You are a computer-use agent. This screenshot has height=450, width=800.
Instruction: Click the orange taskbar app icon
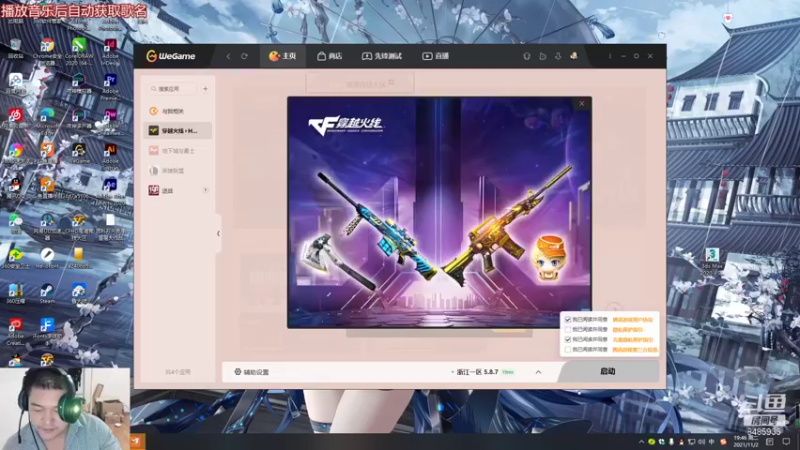point(137,442)
